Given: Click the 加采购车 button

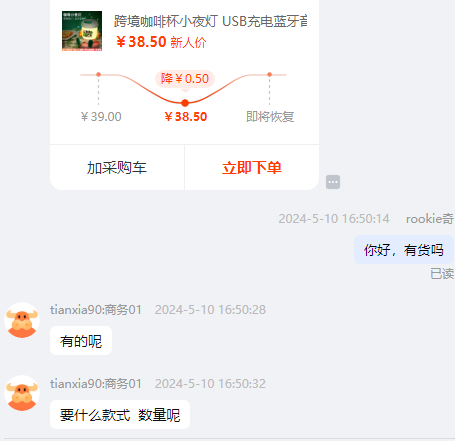Looking at the screenshot, I should click(117, 168).
